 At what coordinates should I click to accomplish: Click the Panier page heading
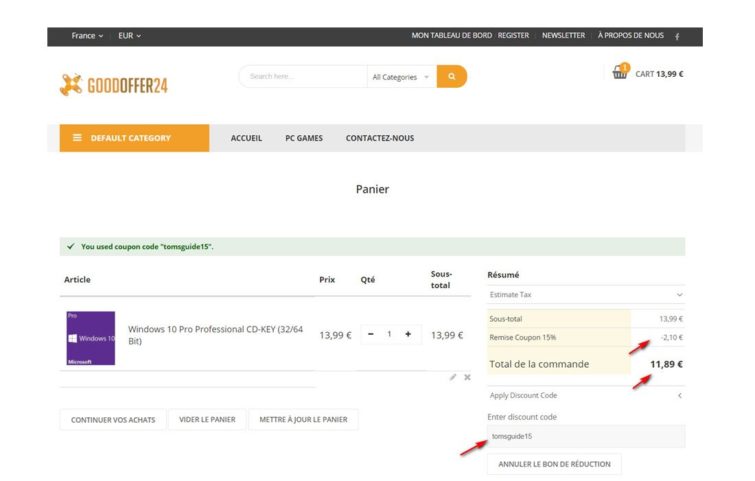click(x=372, y=189)
